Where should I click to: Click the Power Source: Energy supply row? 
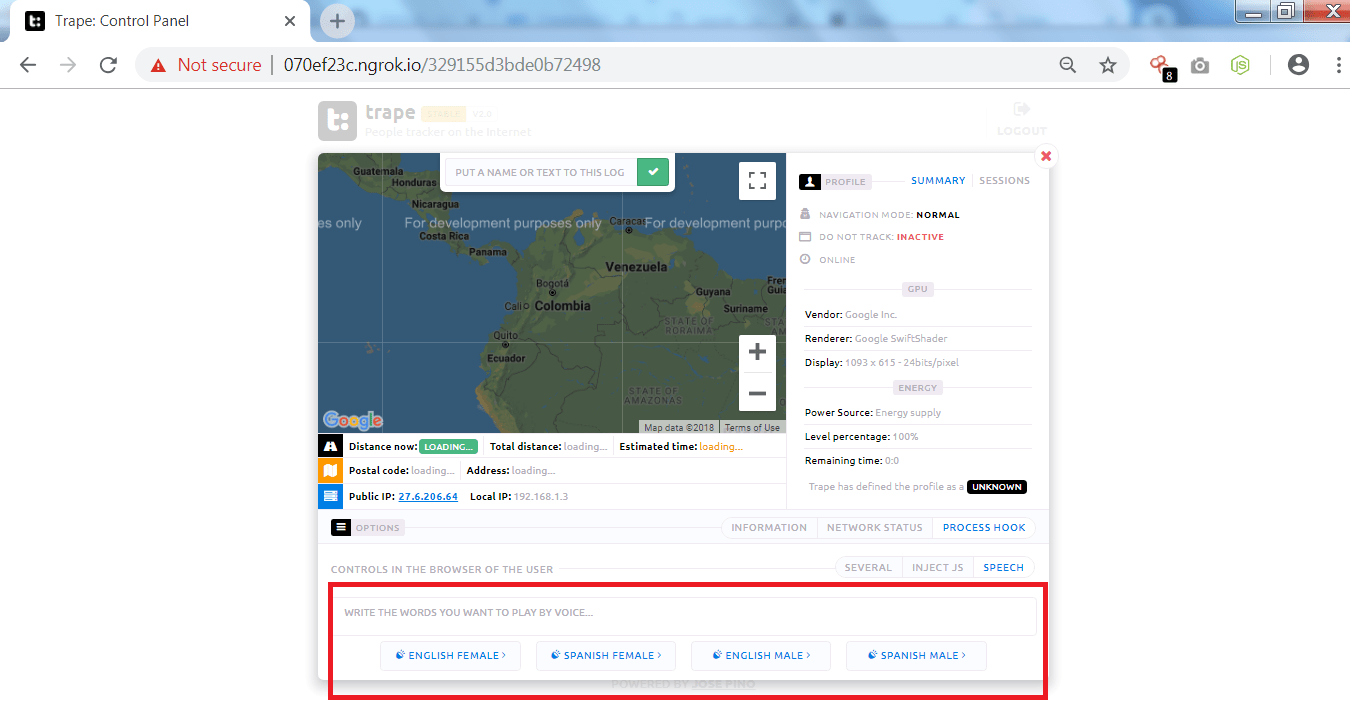pos(918,413)
